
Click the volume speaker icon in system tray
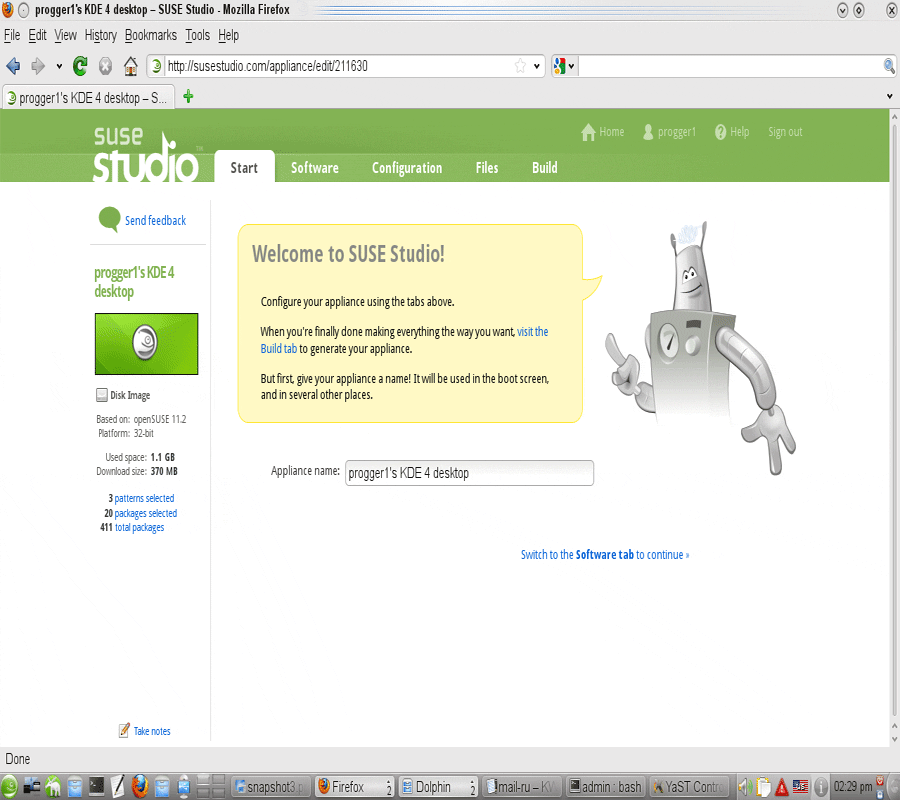744,786
